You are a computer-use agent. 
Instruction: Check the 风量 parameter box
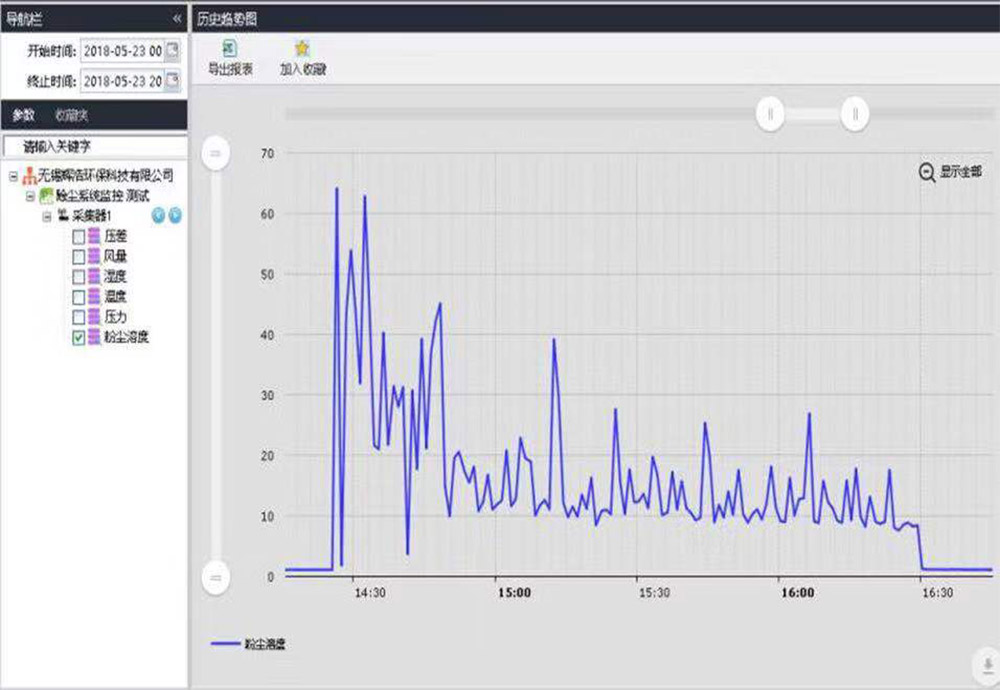(79, 256)
